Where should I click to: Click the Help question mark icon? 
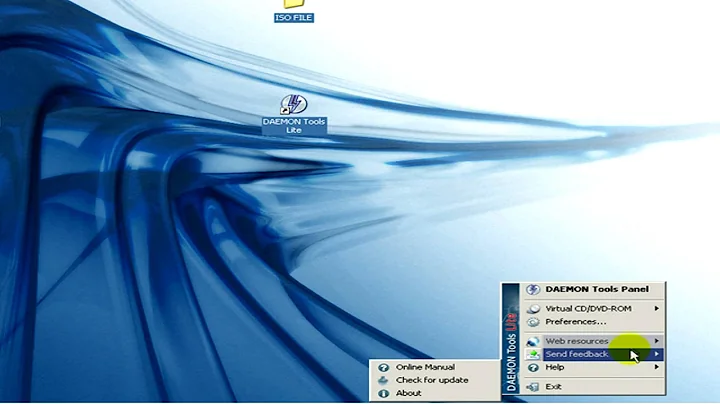[x=533, y=367]
